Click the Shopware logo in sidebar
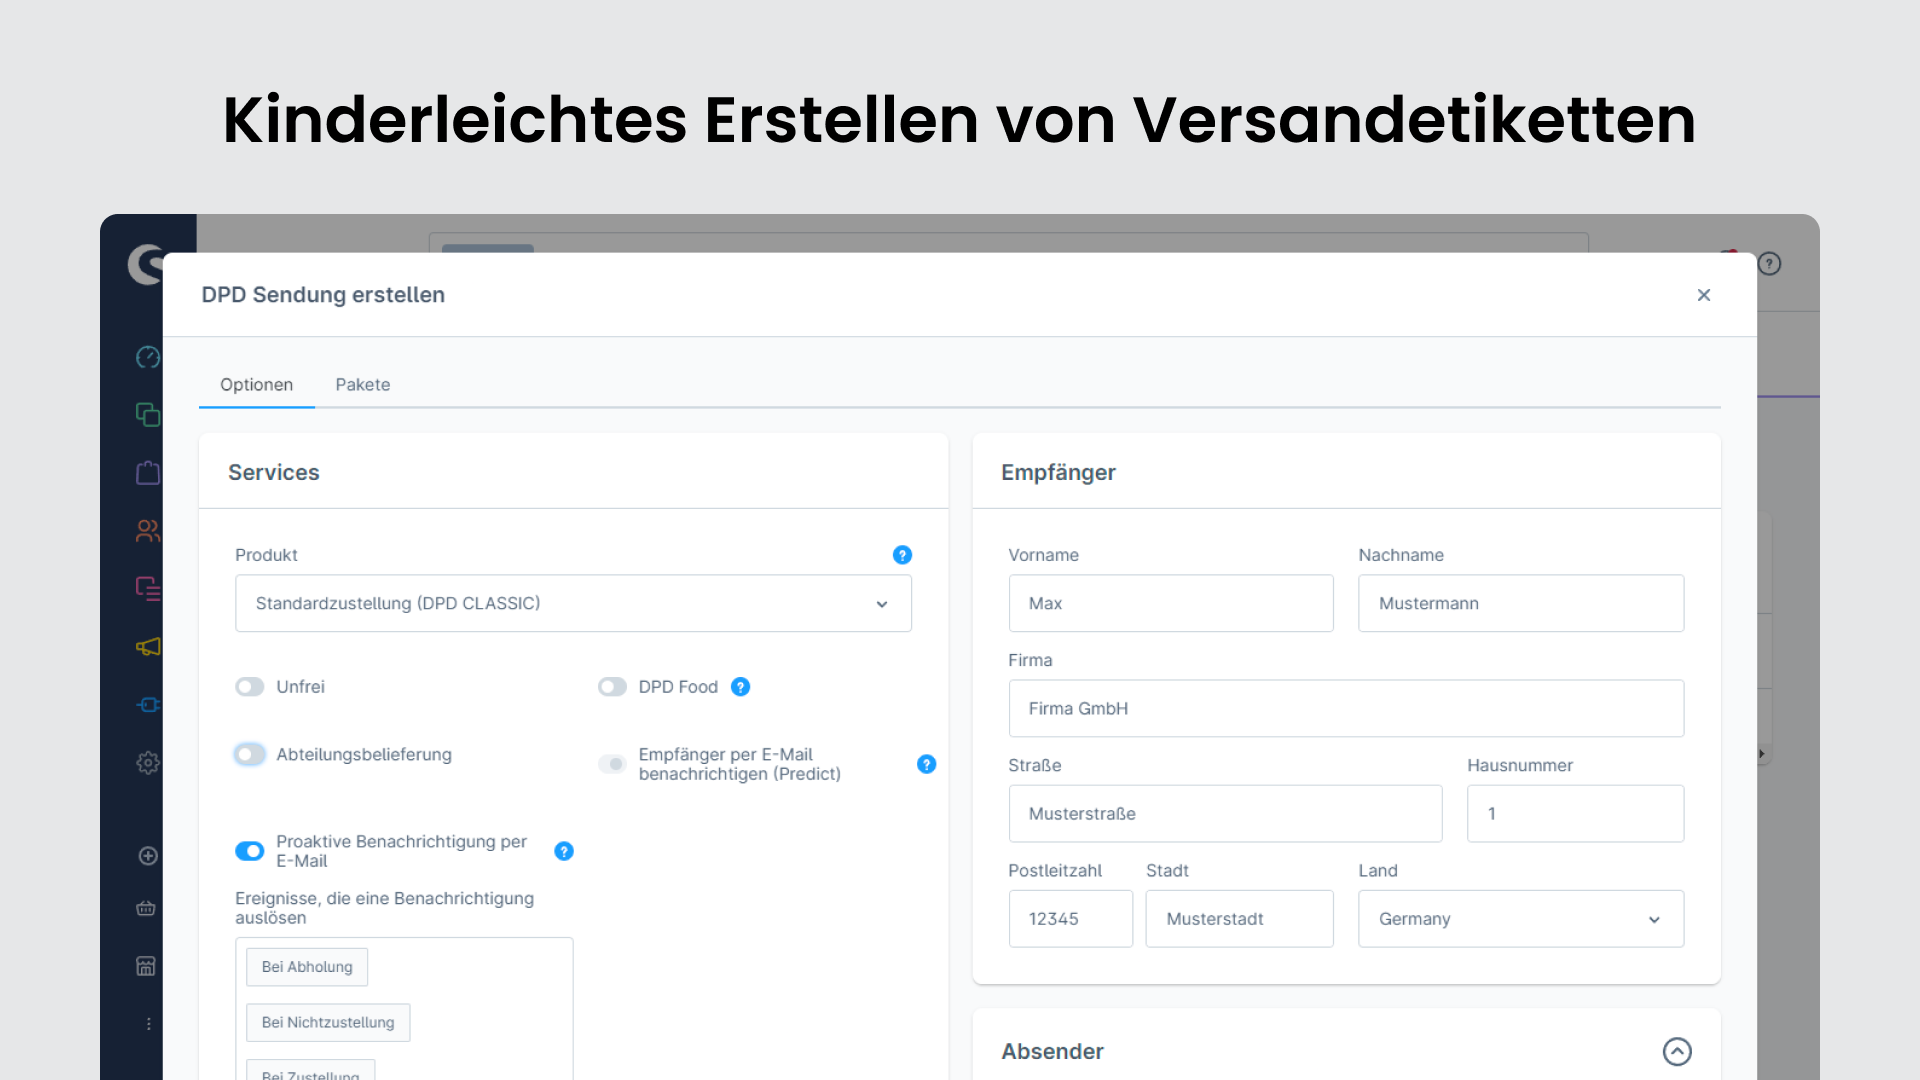 point(146,264)
